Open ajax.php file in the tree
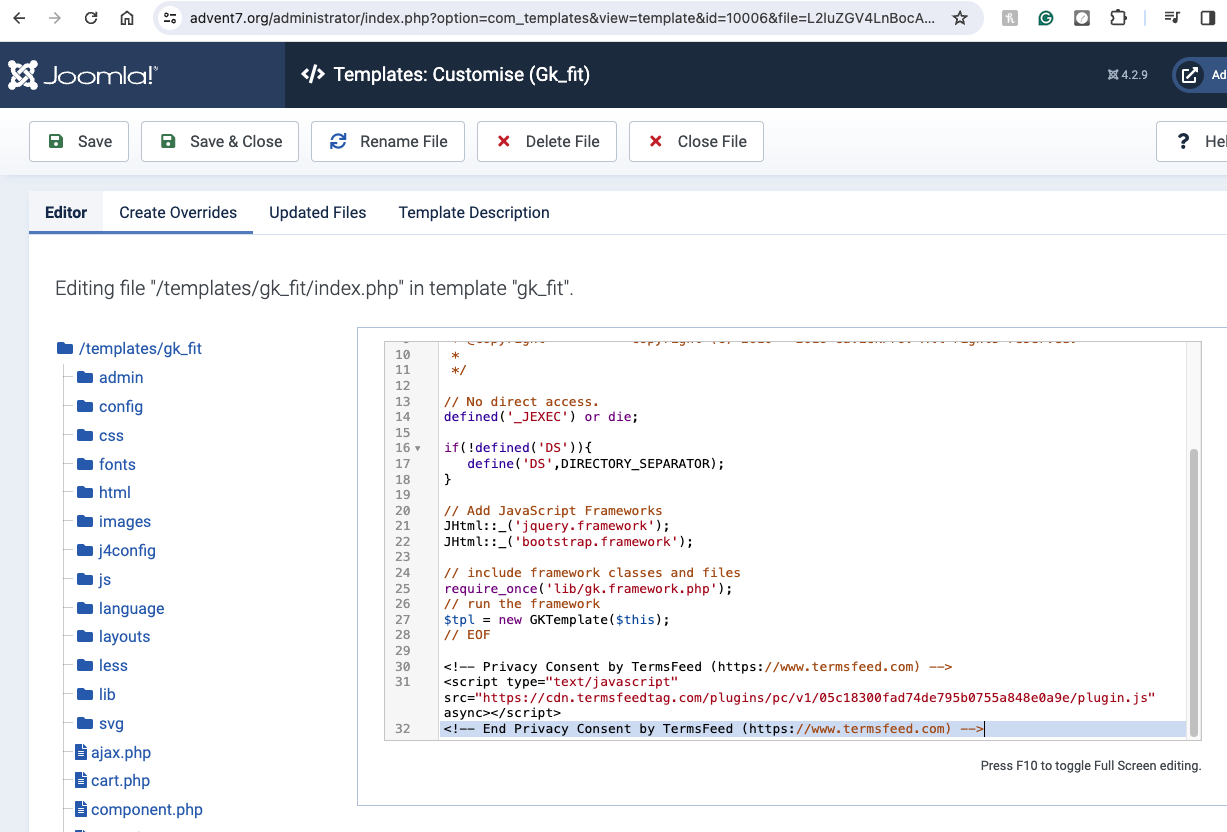Viewport: 1227px width, 832px height. coord(120,752)
